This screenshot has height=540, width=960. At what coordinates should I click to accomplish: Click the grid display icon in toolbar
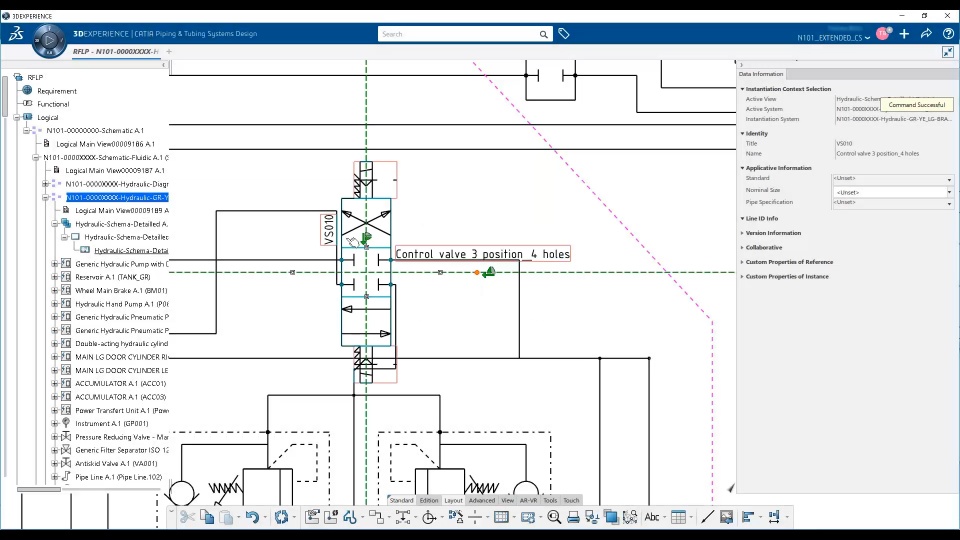[501, 517]
